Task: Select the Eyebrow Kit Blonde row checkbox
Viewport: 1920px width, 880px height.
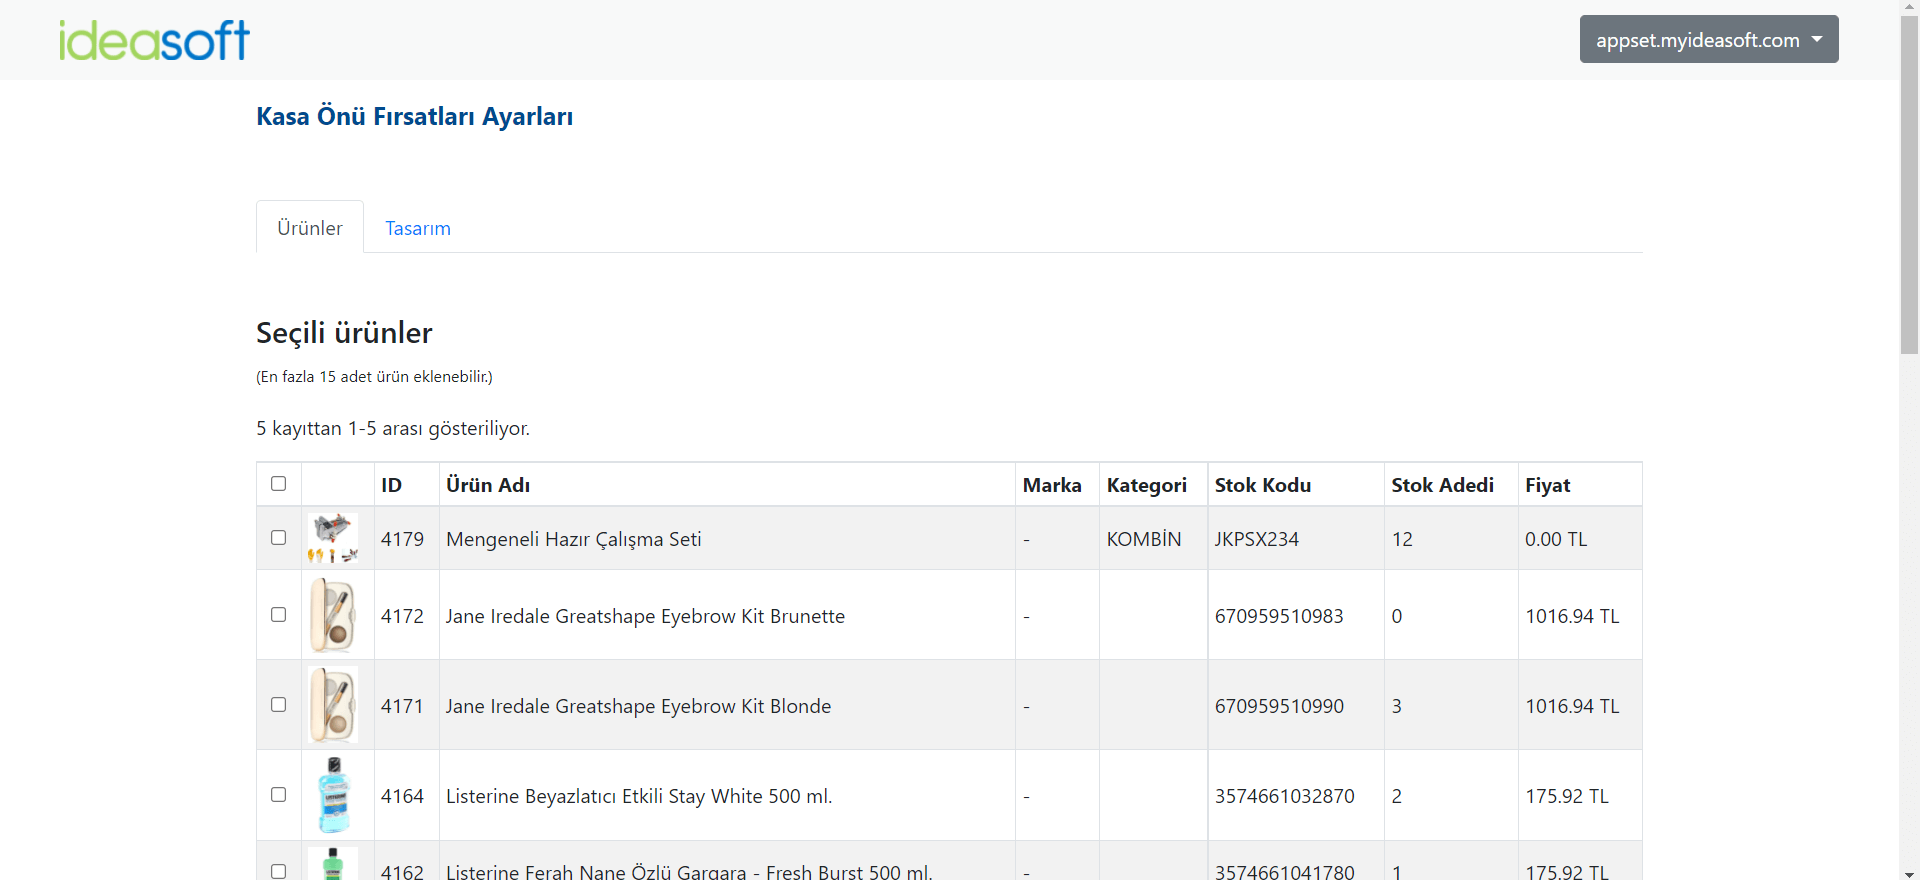Action: 279,705
